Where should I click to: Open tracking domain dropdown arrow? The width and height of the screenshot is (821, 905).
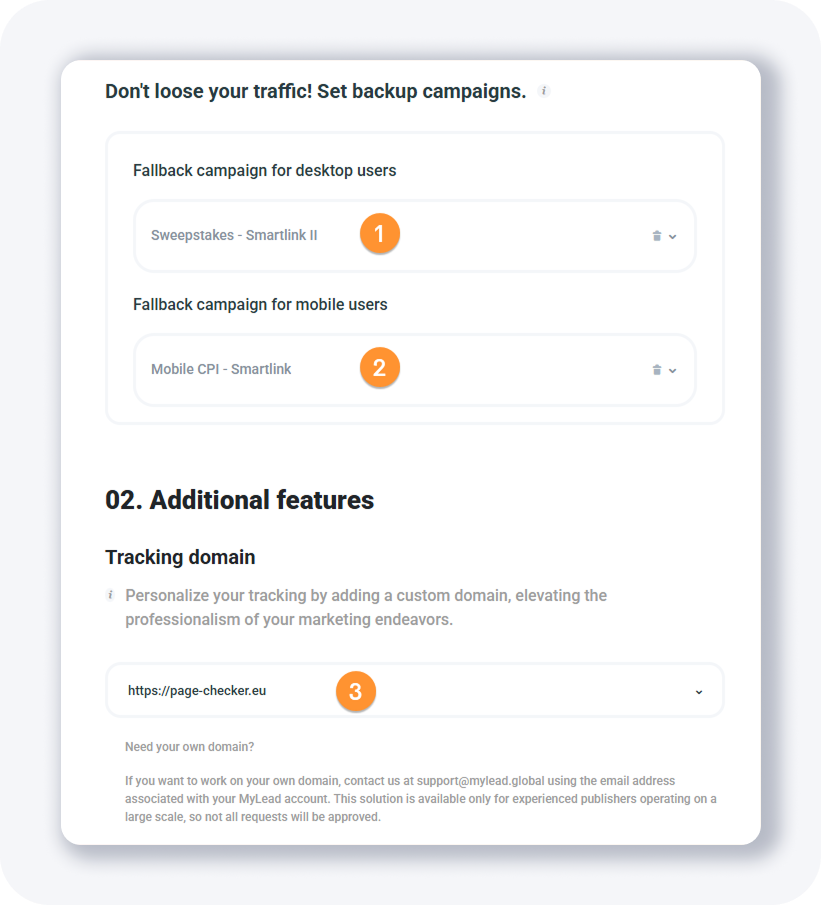699,691
